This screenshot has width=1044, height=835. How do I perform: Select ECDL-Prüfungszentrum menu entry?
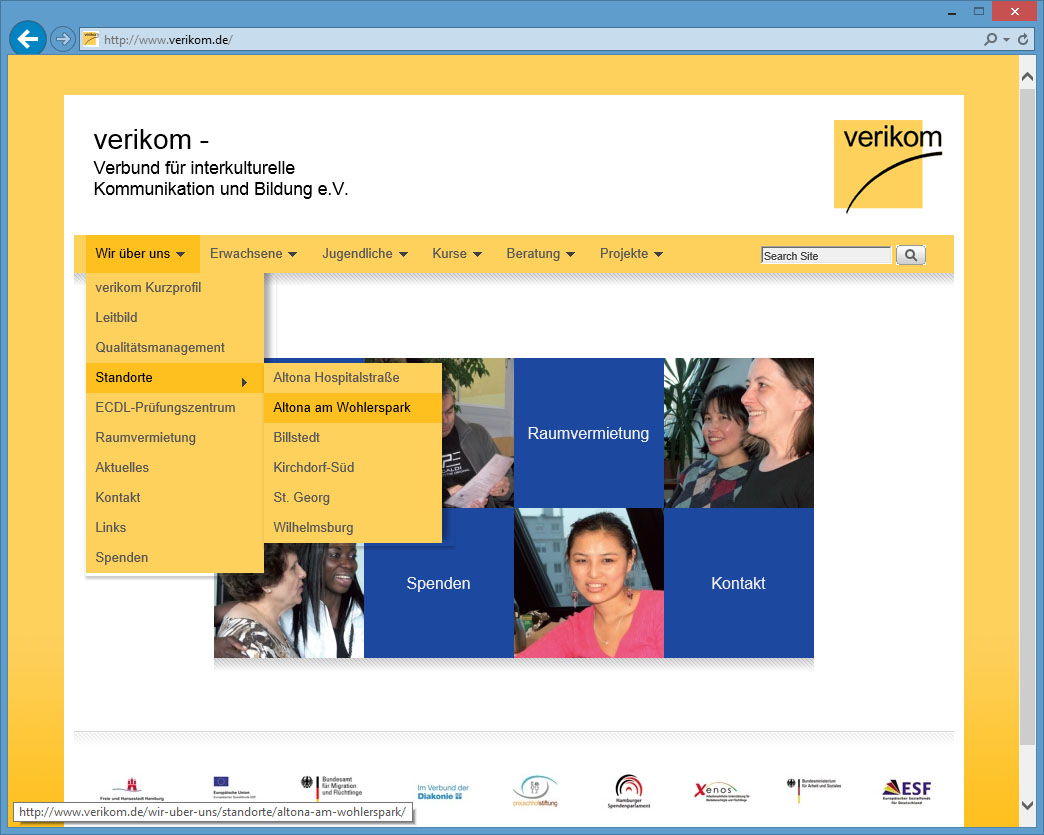pyautogui.click(x=174, y=408)
